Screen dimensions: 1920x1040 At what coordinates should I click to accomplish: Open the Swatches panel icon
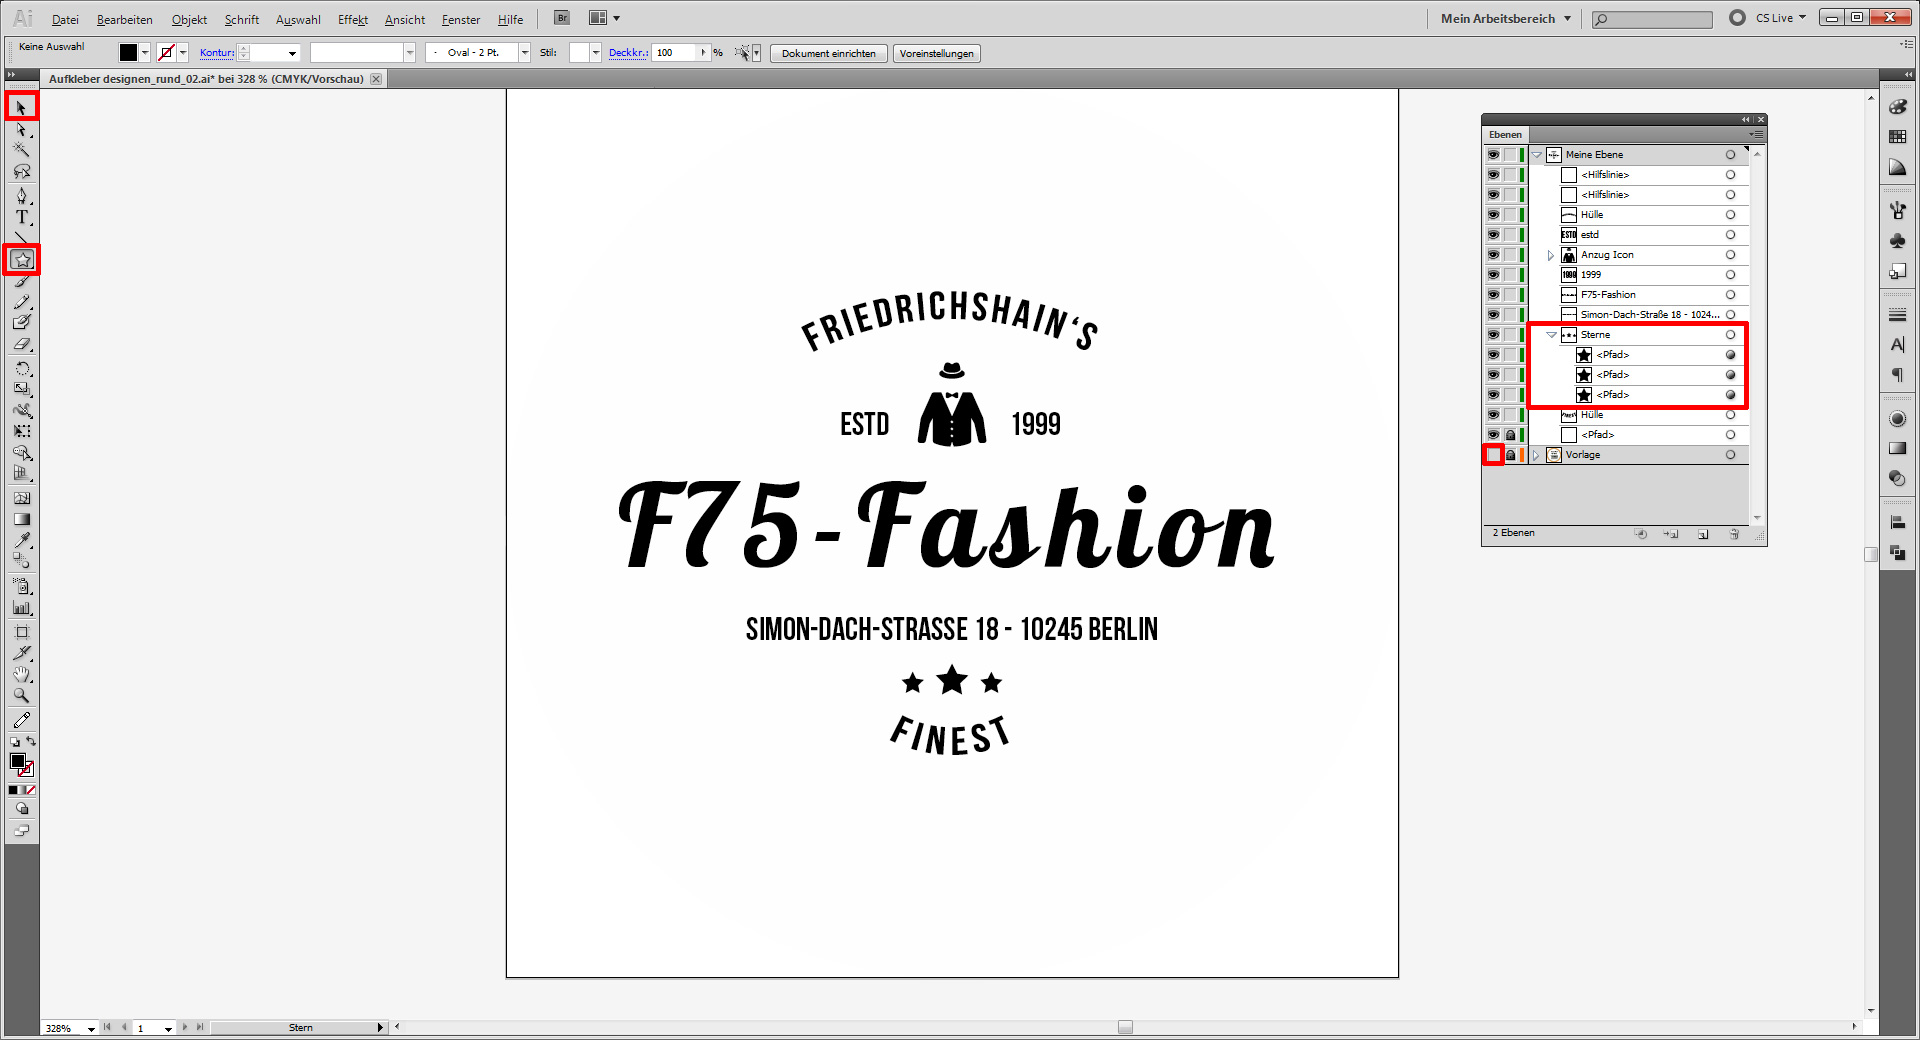[1898, 137]
